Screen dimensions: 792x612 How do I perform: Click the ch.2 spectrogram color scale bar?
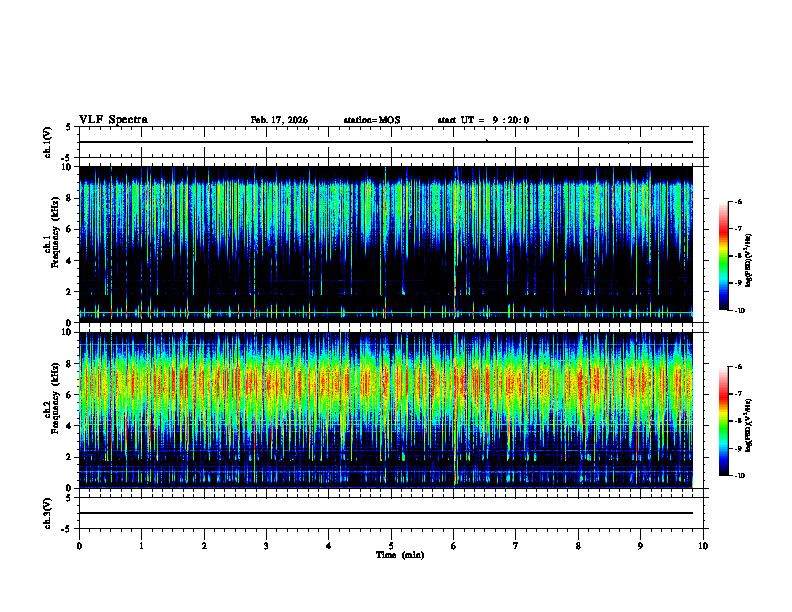coord(723,421)
